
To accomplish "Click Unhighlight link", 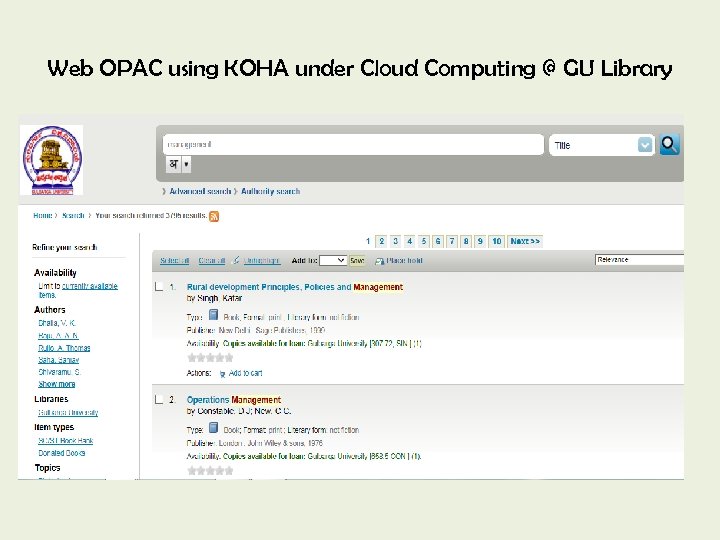I will [x=261, y=260].
